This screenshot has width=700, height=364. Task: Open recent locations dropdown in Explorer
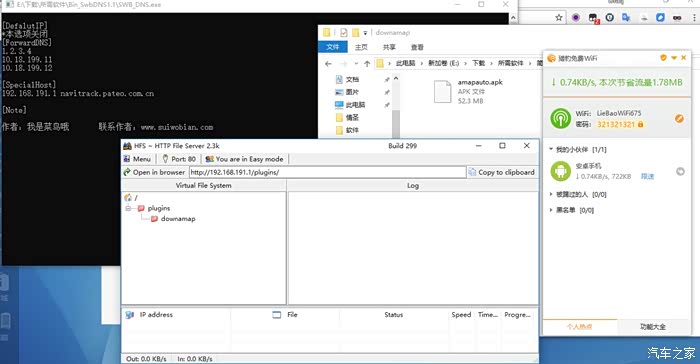[x=356, y=64]
